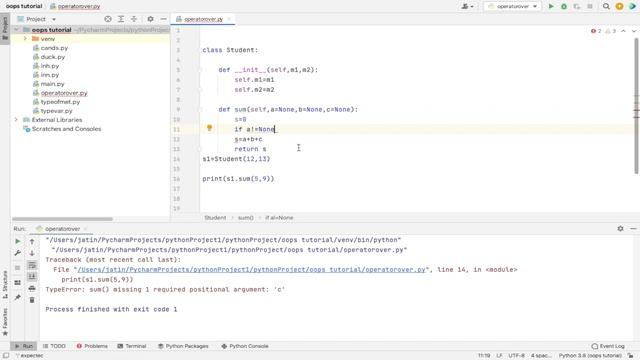Open the Event Log button
Screen dimensions: 640x360
608,346
